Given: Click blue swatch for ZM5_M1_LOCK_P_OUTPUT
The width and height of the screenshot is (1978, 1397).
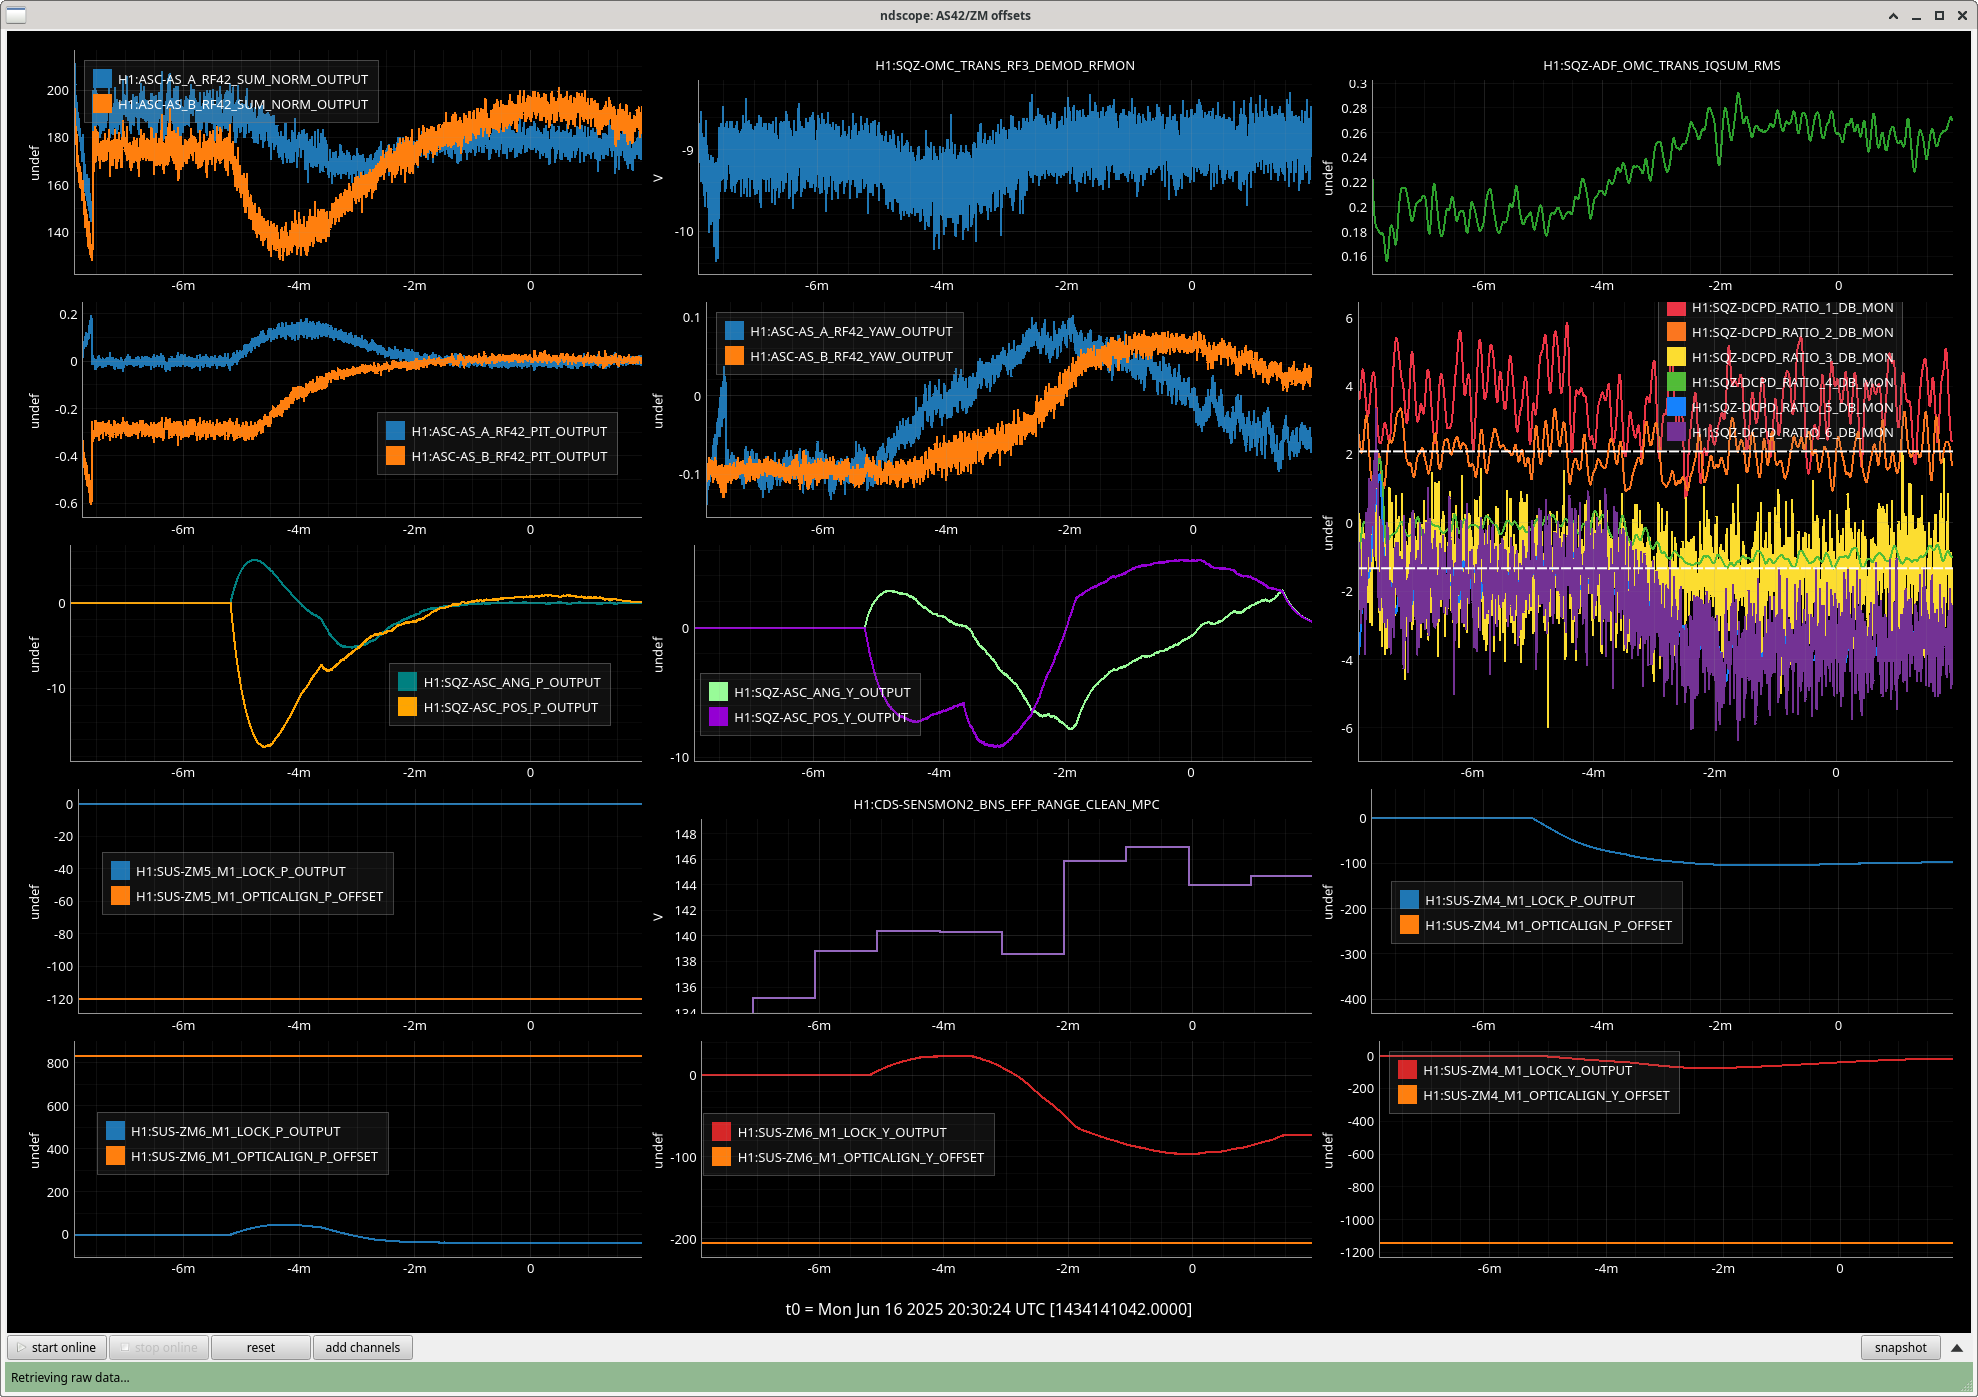Looking at the screenshot, I should coord(121,871).
